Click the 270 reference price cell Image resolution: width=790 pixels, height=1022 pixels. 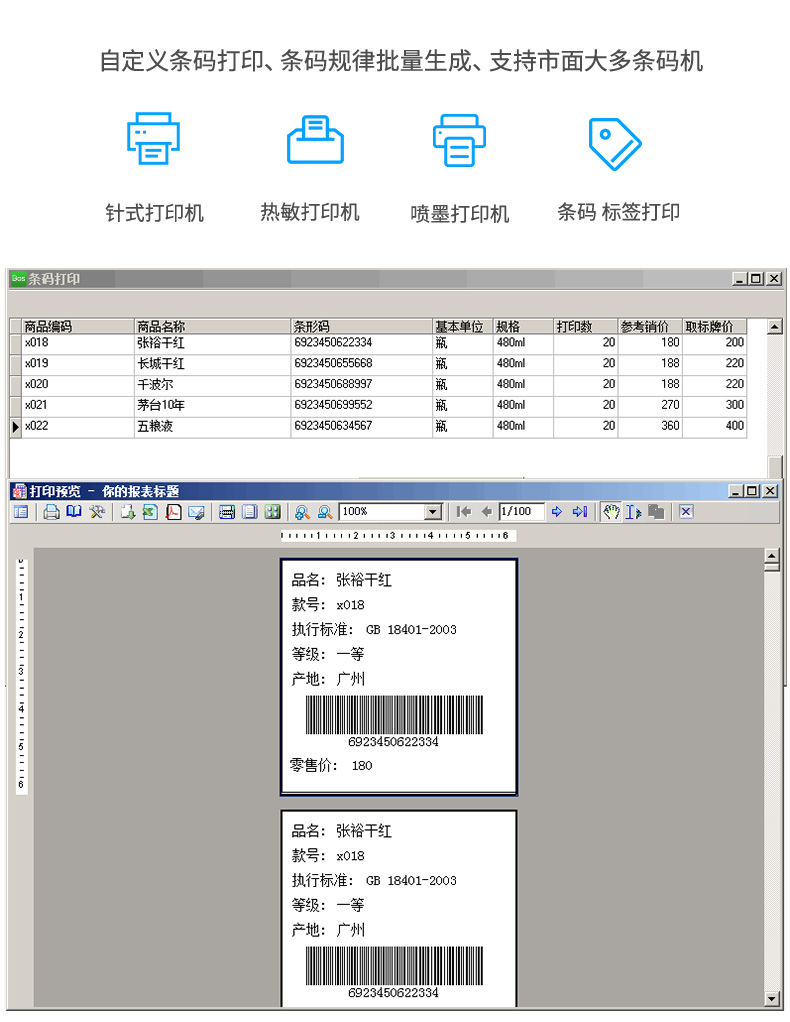click(650, 406)
